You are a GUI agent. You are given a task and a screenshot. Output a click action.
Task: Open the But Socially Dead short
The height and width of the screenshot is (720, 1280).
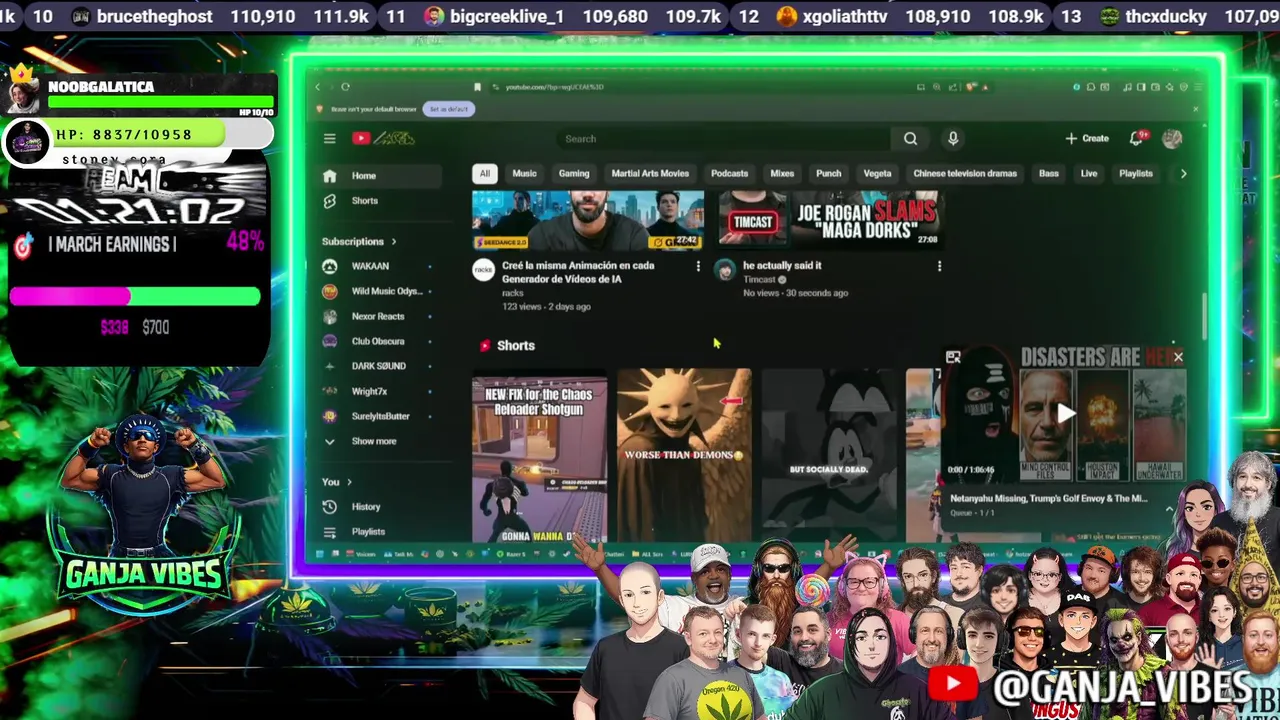[829, 456]
